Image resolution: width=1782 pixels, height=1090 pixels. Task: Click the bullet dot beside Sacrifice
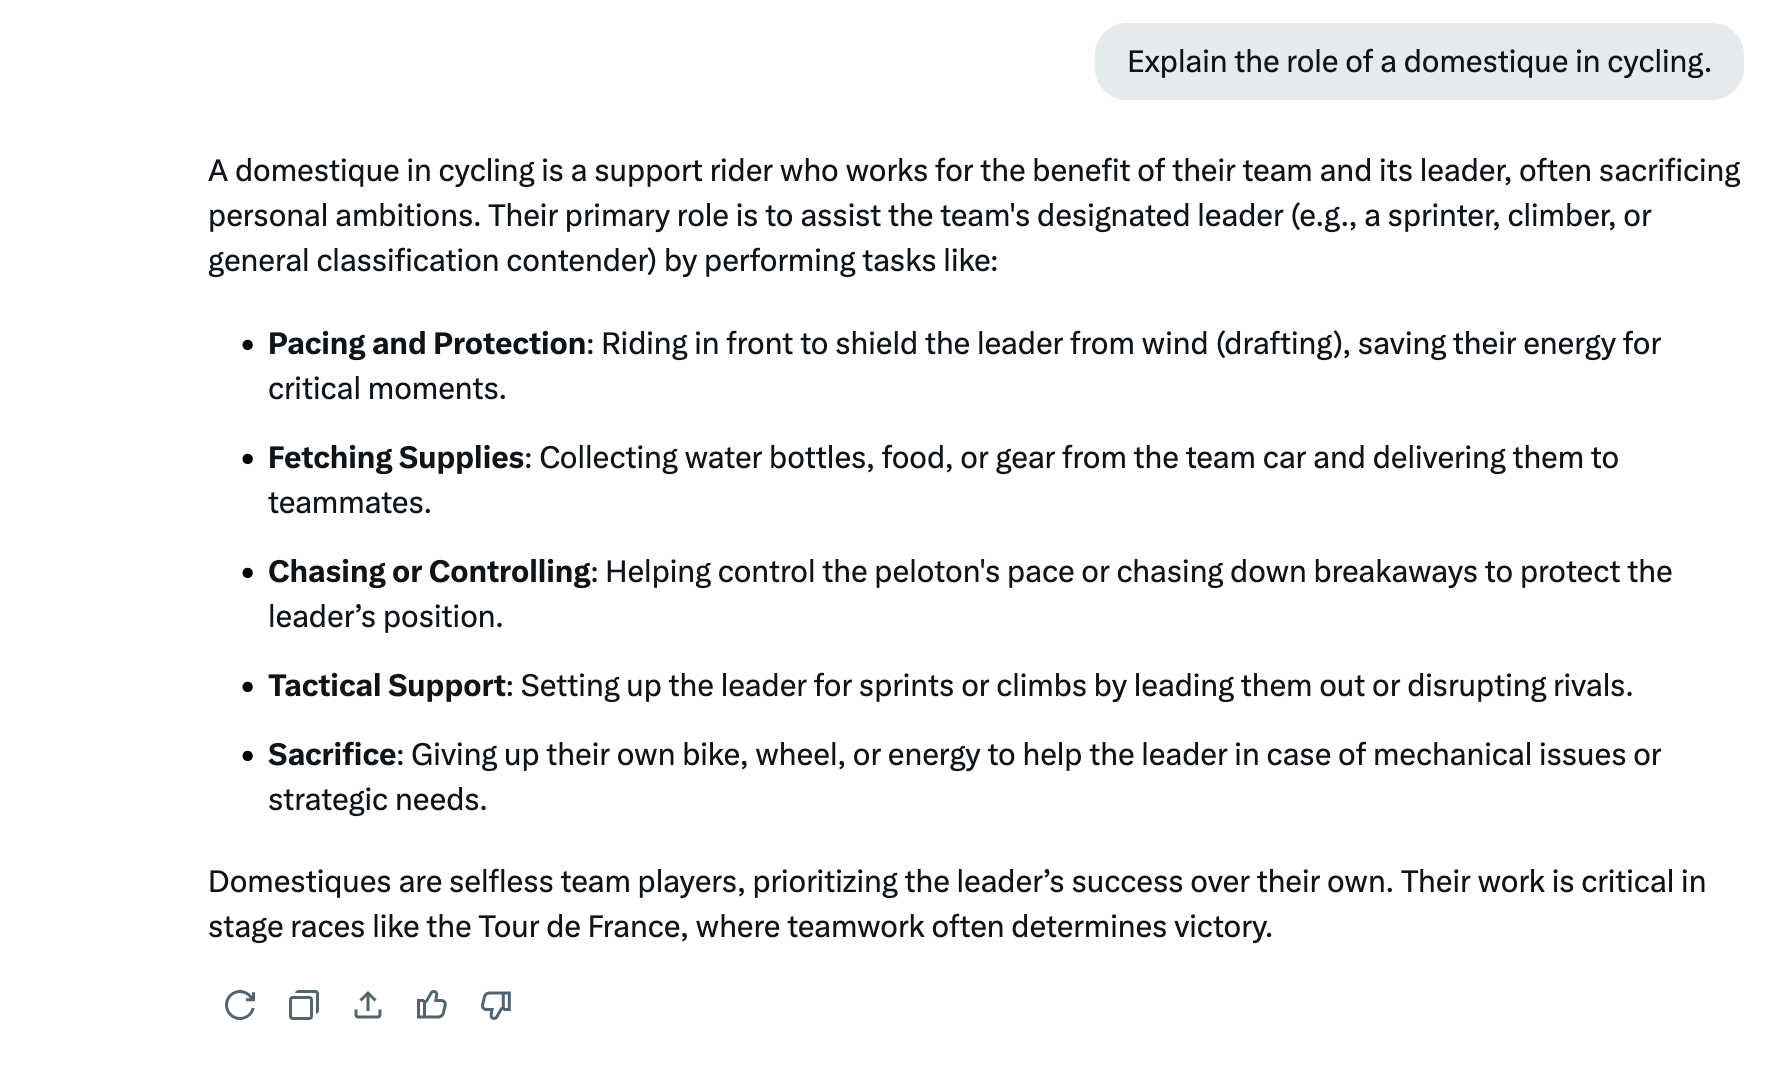(248, 756)
